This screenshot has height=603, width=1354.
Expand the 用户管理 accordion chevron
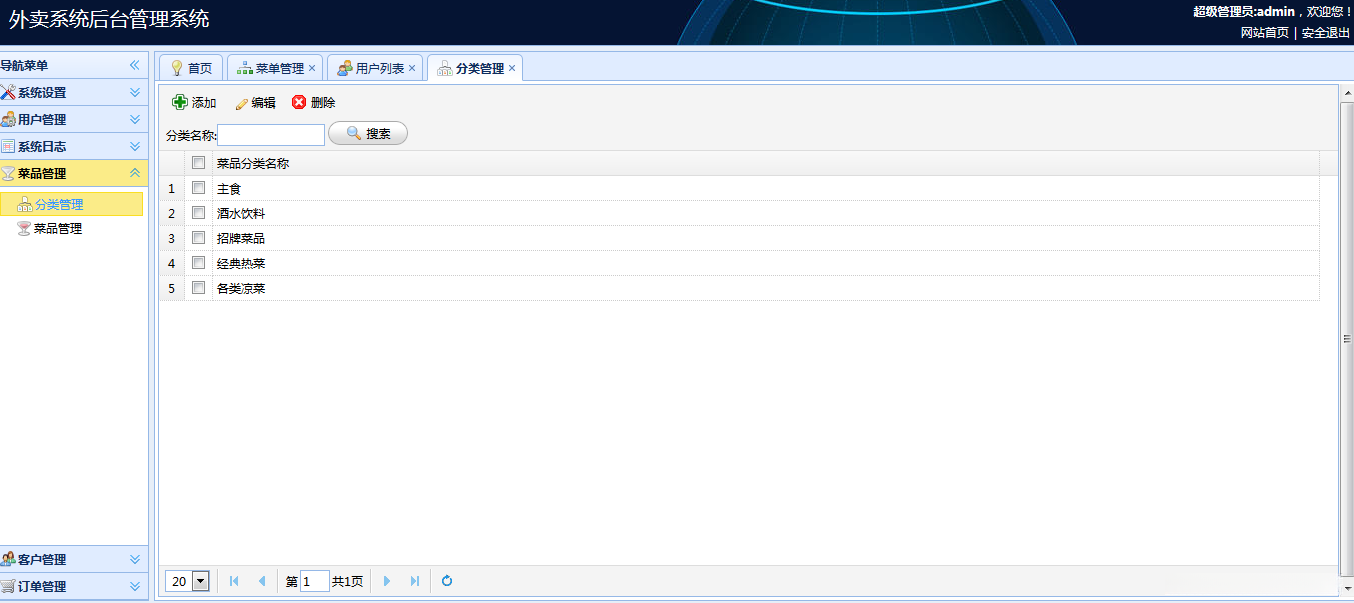point(134,119)
